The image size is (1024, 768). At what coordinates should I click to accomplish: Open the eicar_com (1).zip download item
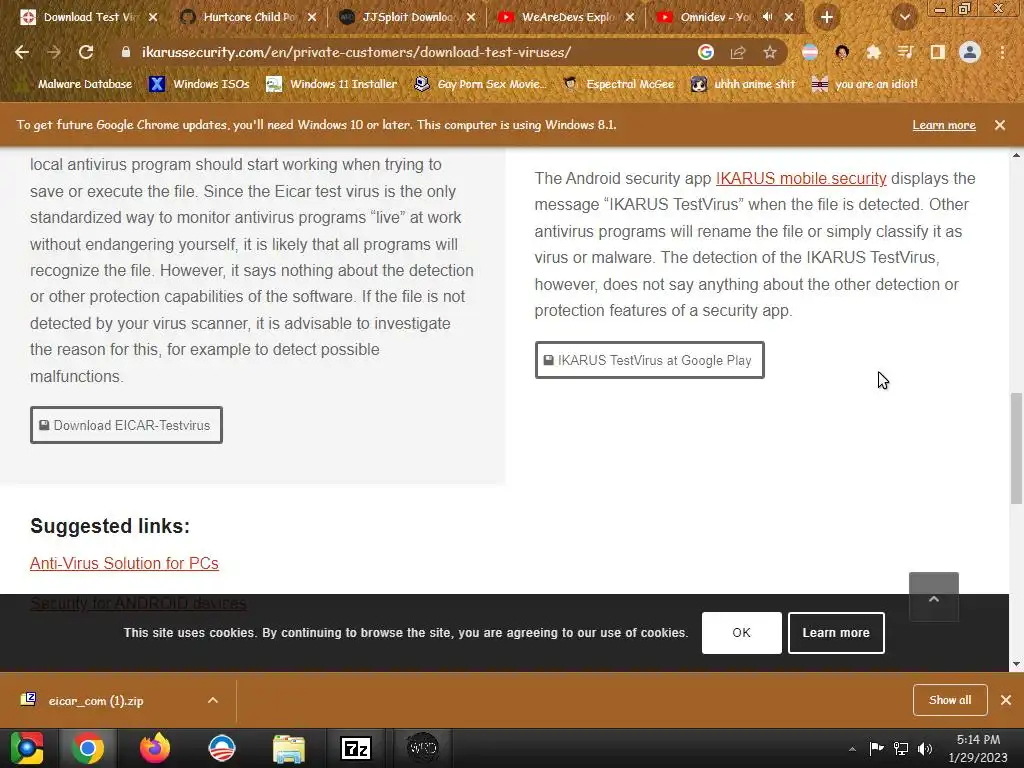[x=96, y=700]
